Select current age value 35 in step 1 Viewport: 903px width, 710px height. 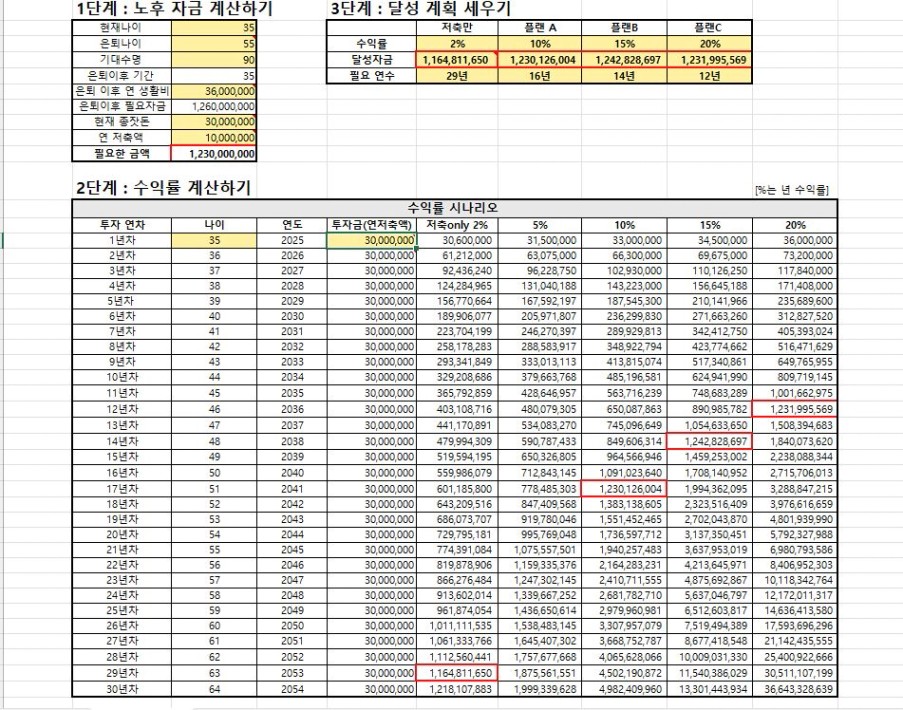[214, 28]
